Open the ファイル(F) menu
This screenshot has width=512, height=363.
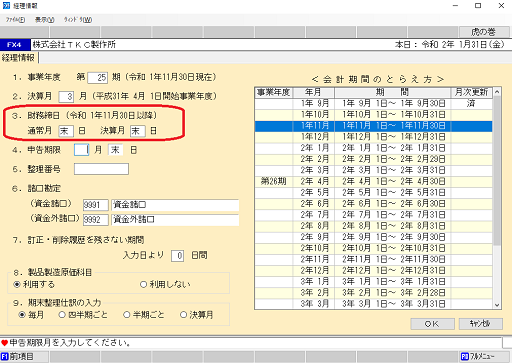click(15, 20)
